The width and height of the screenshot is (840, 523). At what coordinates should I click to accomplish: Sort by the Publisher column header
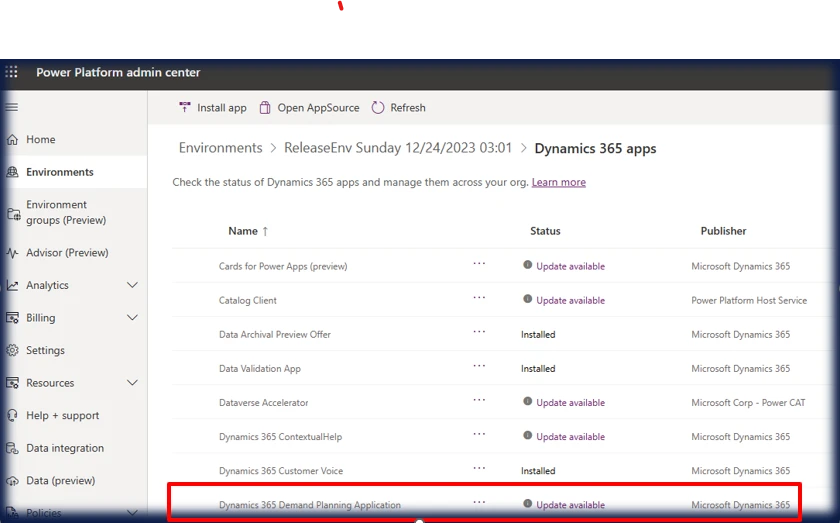(724, 231)
